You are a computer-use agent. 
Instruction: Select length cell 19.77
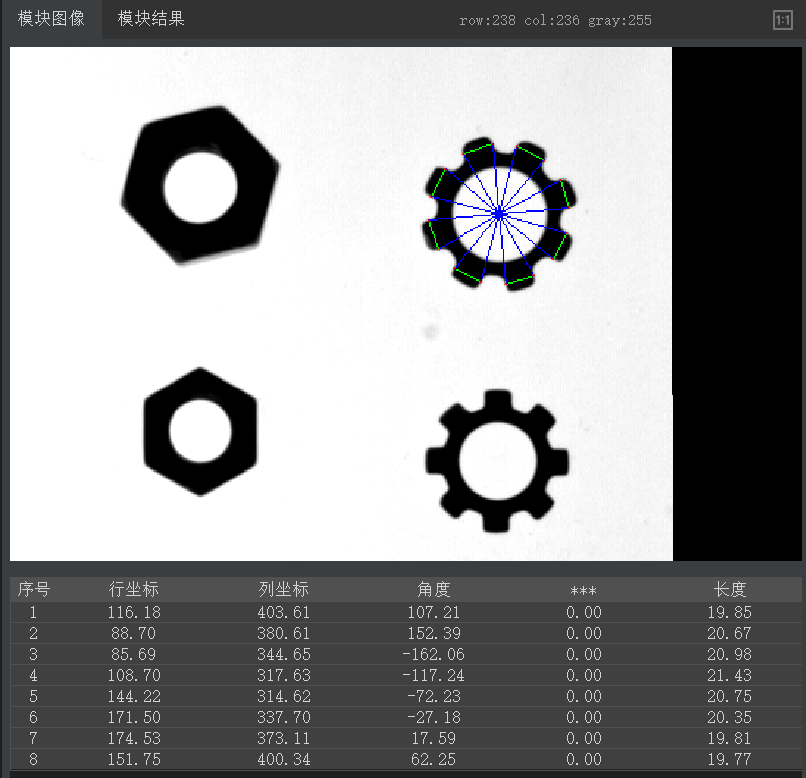pyautogui.click(x=729, y=760)
